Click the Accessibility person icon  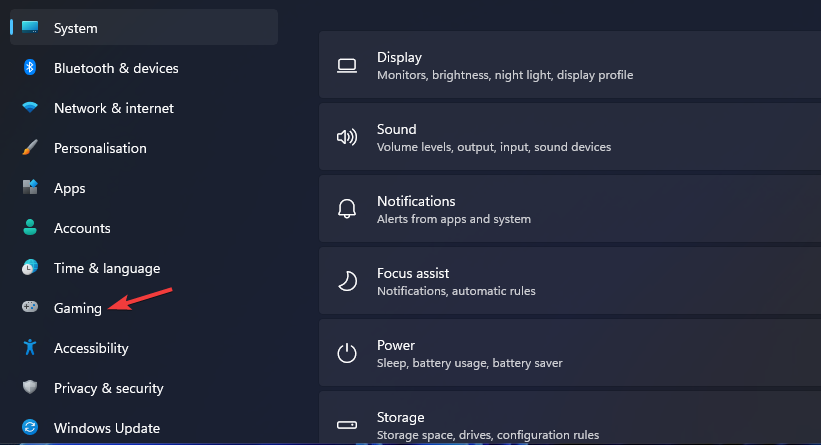[x=30, y=348]
